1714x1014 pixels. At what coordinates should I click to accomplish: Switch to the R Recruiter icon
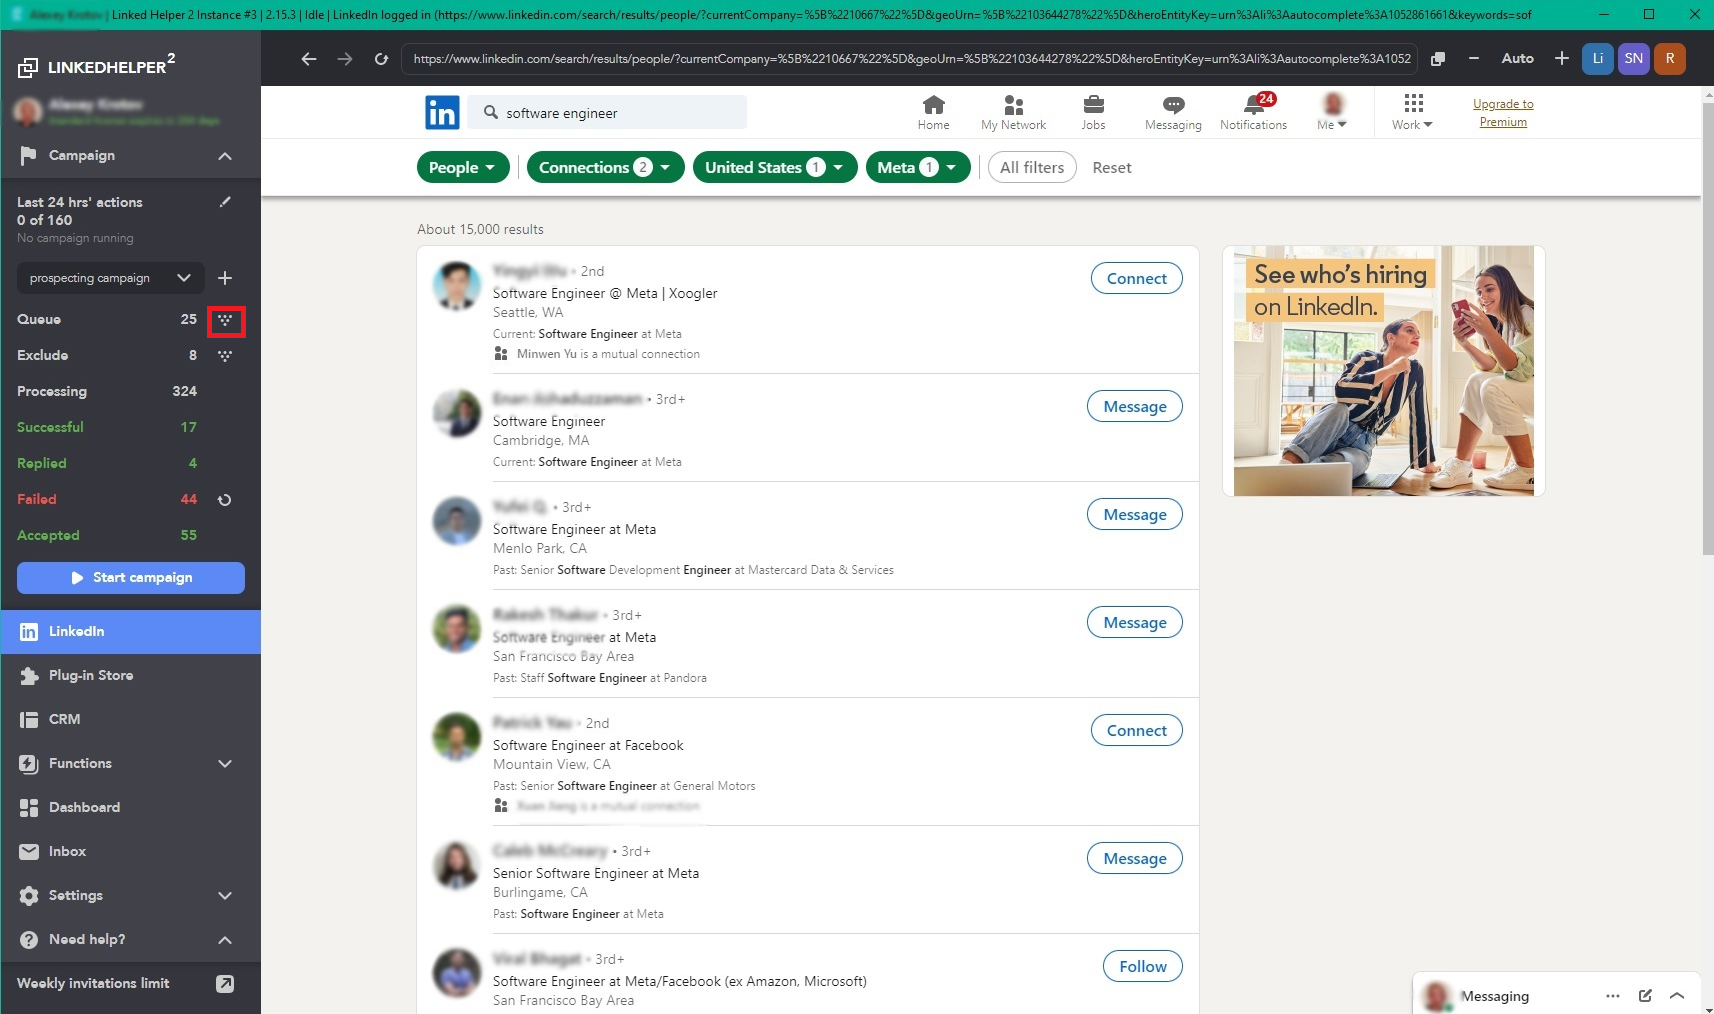(x=1670, y=59)
